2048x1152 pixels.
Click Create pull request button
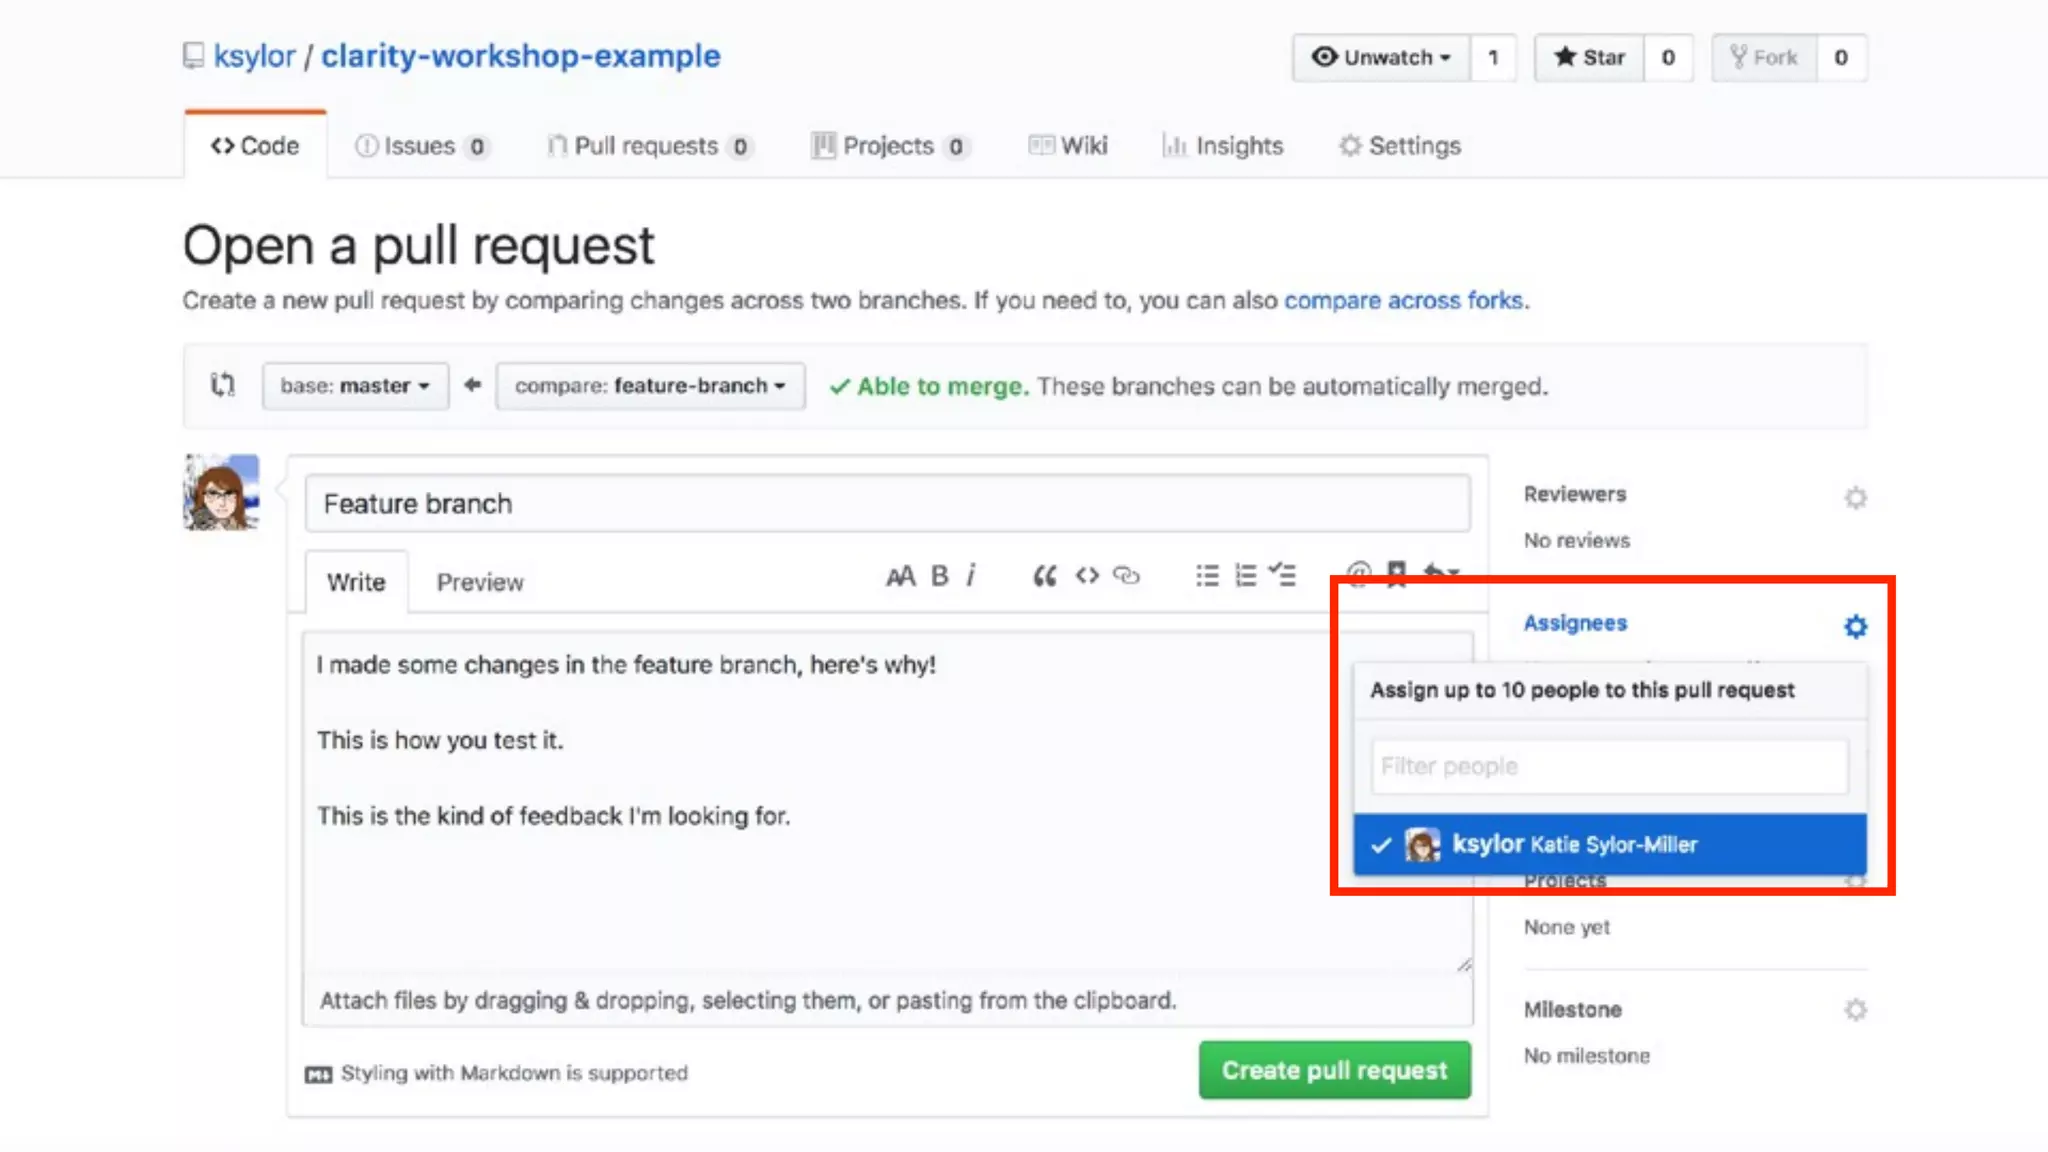[x=1334, y=1070]
